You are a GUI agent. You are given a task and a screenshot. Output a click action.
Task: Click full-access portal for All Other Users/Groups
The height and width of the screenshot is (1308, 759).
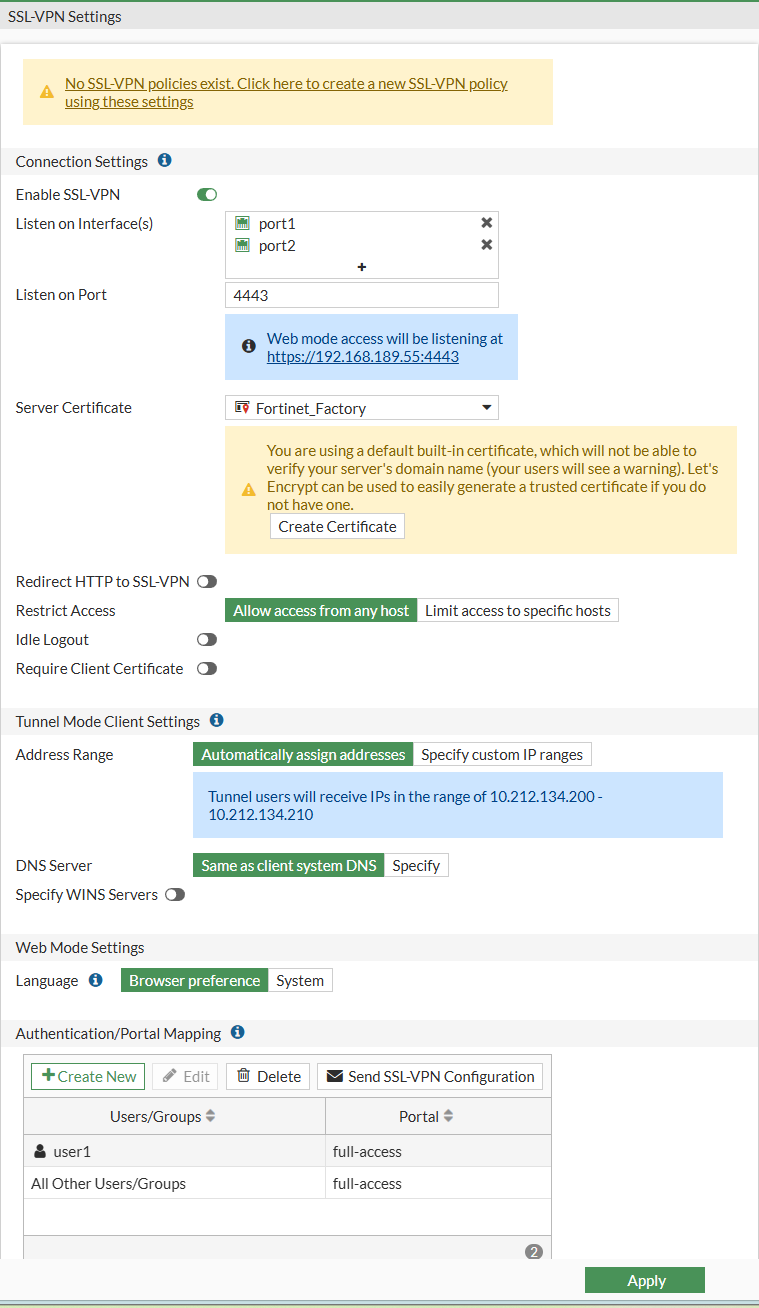(367, 1183)
